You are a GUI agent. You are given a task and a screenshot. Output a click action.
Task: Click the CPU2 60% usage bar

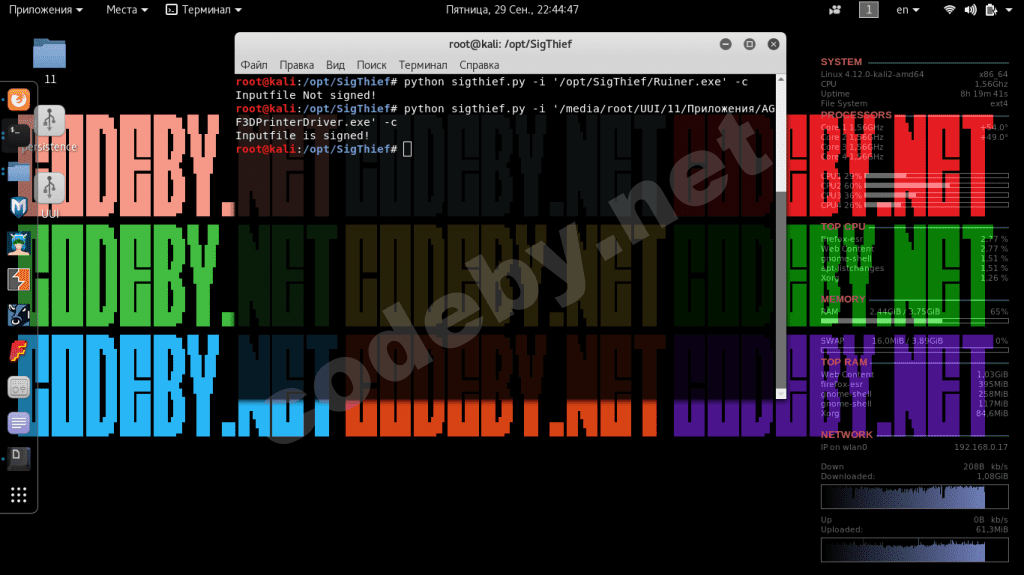(x=936, y=186)
